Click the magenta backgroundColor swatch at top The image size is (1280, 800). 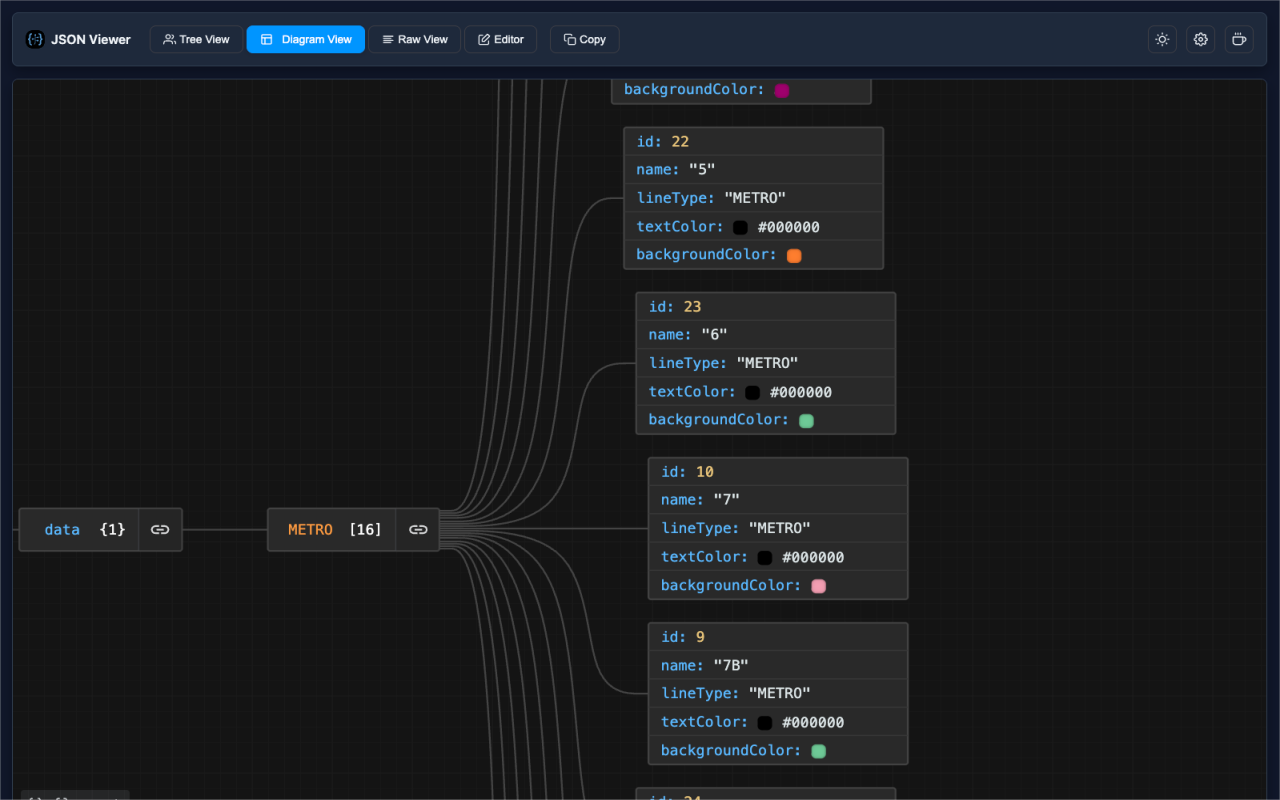coord(782,90)
